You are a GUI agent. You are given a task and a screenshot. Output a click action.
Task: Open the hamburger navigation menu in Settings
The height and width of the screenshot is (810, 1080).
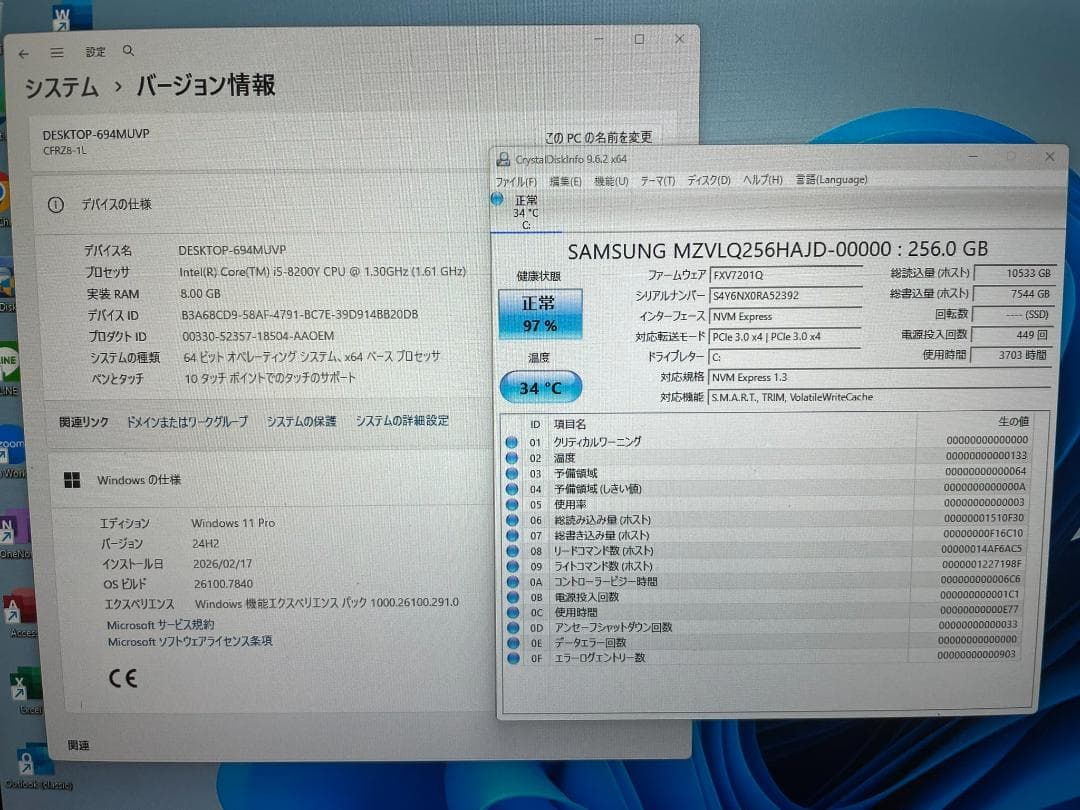tap(57, 52)
